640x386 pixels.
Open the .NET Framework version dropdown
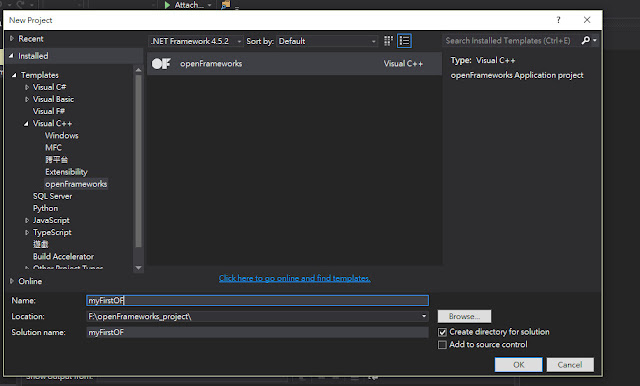196,41
